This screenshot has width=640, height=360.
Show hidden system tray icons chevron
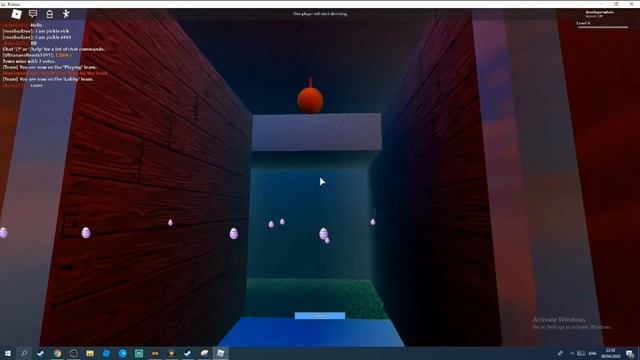572,353
